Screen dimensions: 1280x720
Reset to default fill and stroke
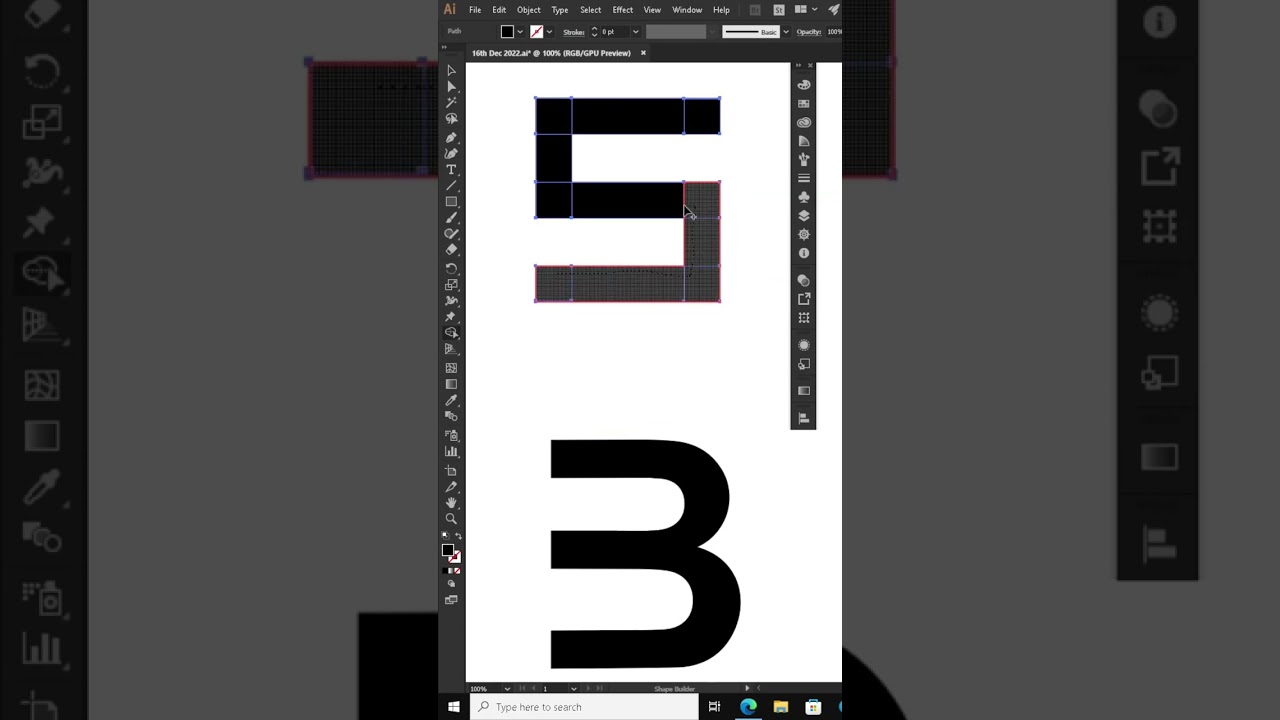coord(445,537)
